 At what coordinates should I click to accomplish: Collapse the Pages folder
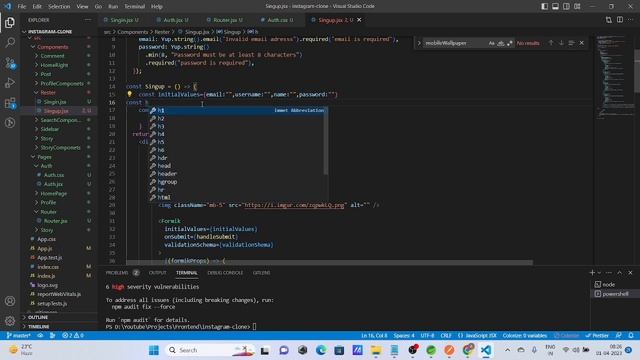point(44,157)
